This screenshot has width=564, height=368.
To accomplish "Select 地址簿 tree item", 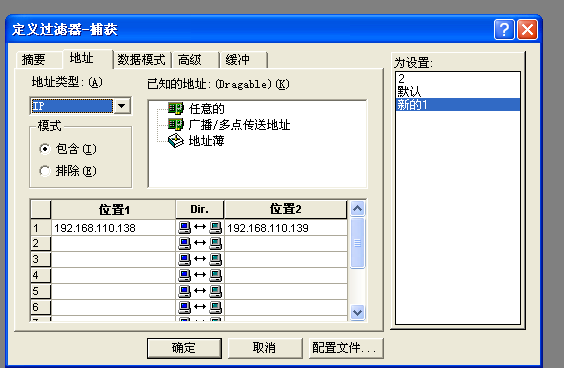I will pos(206,141).
